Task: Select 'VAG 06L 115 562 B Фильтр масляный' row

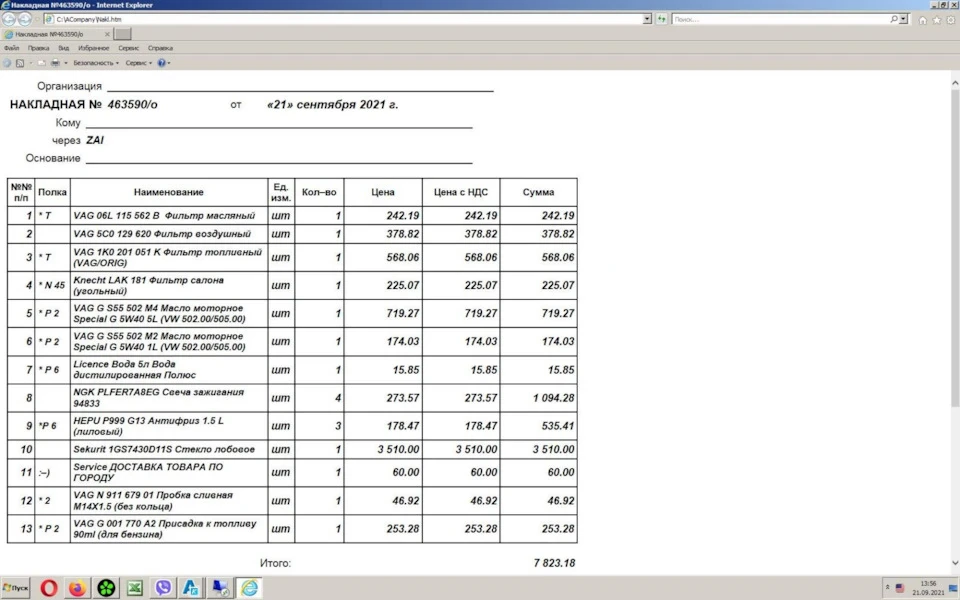Action: [x=292, y=216]
